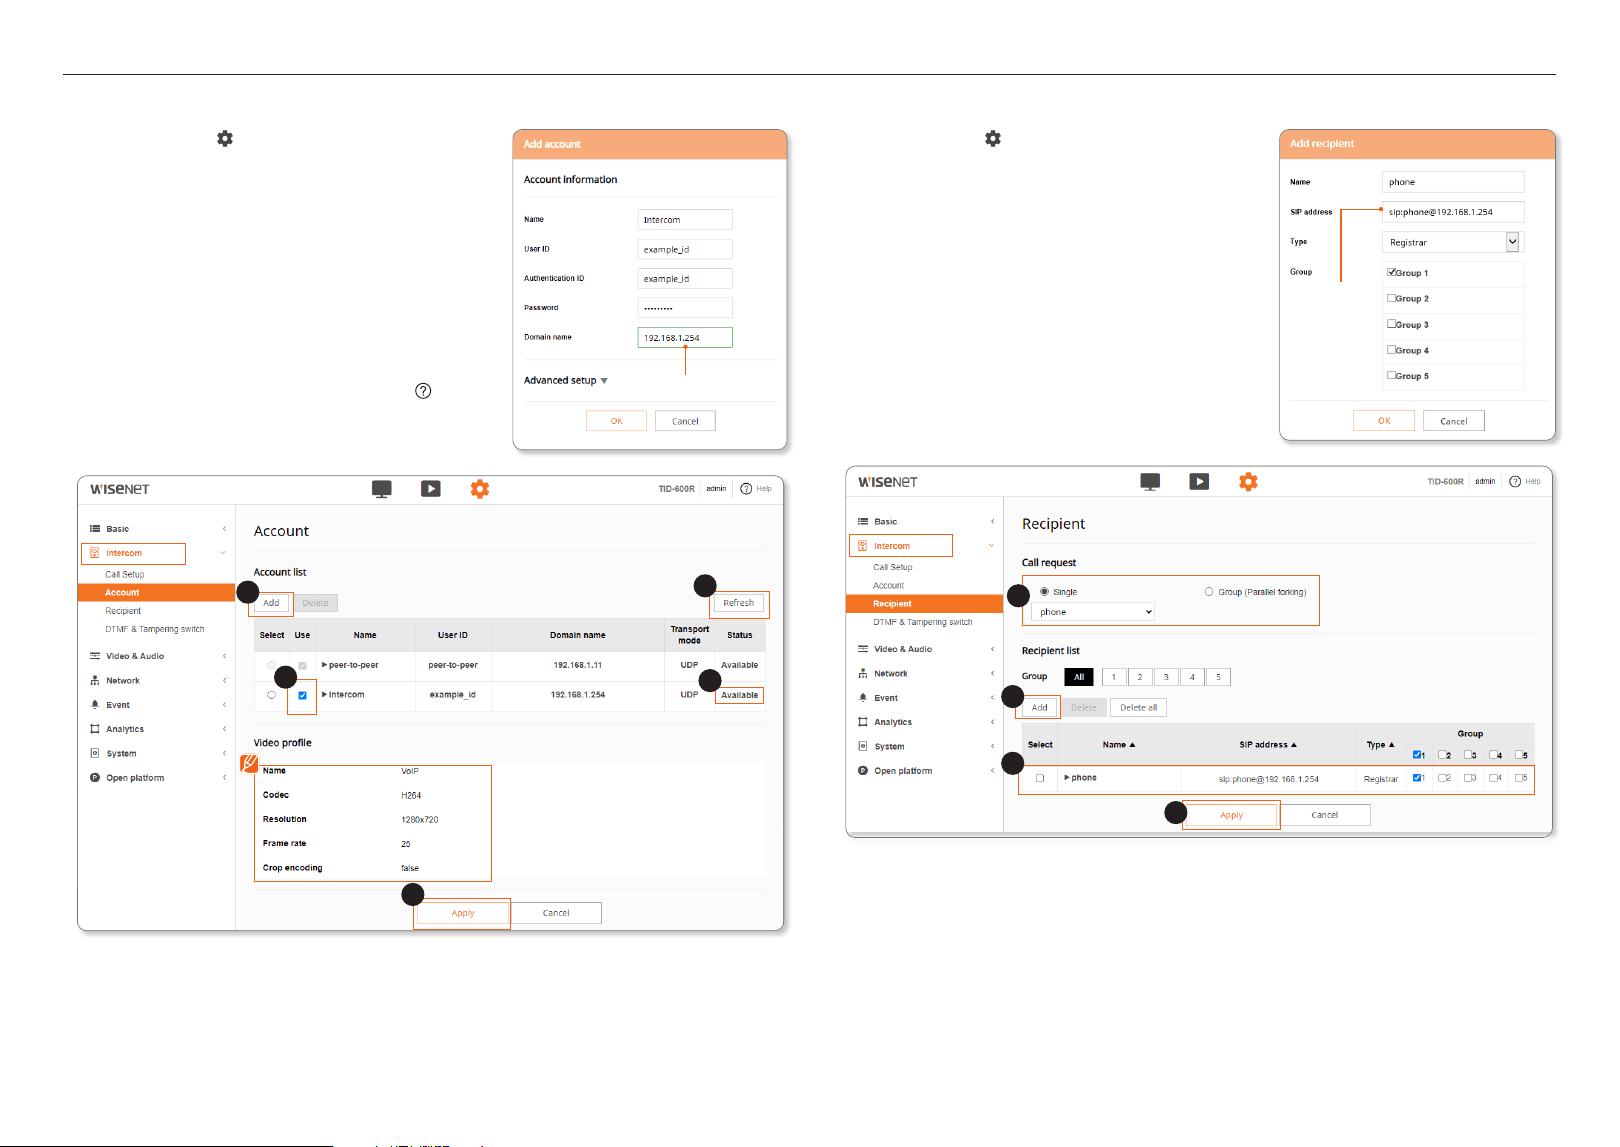
Task: Open the Type Registrar dropdown
Action: click(x=1451, y=242)
